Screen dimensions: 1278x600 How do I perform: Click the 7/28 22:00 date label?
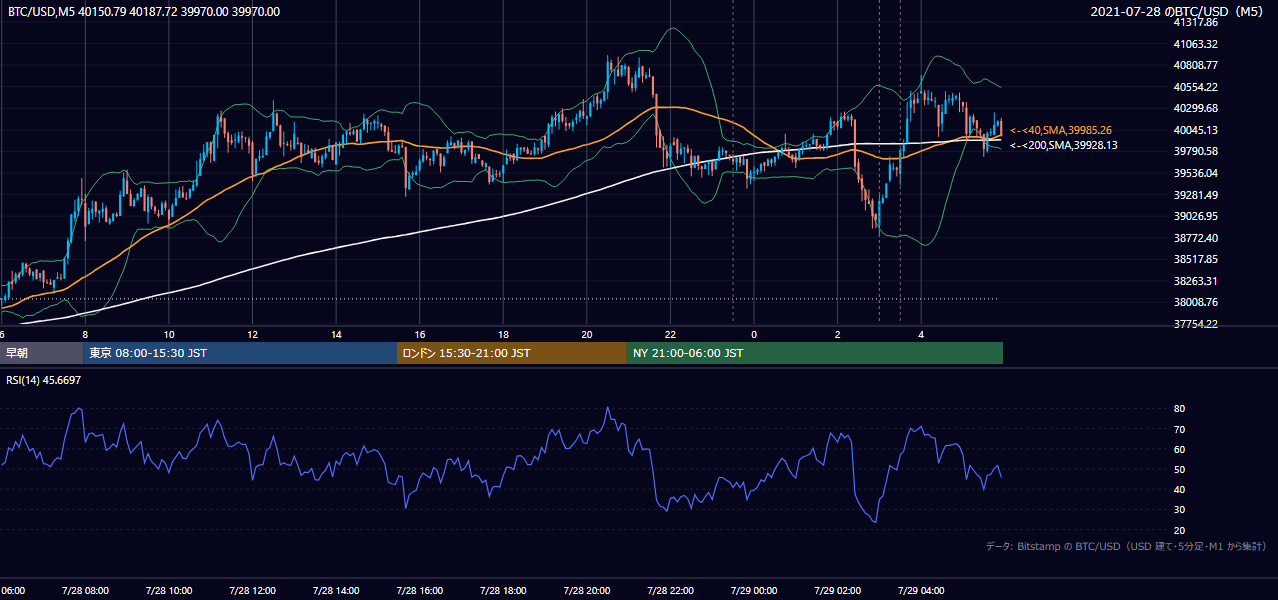click(669, 591)
